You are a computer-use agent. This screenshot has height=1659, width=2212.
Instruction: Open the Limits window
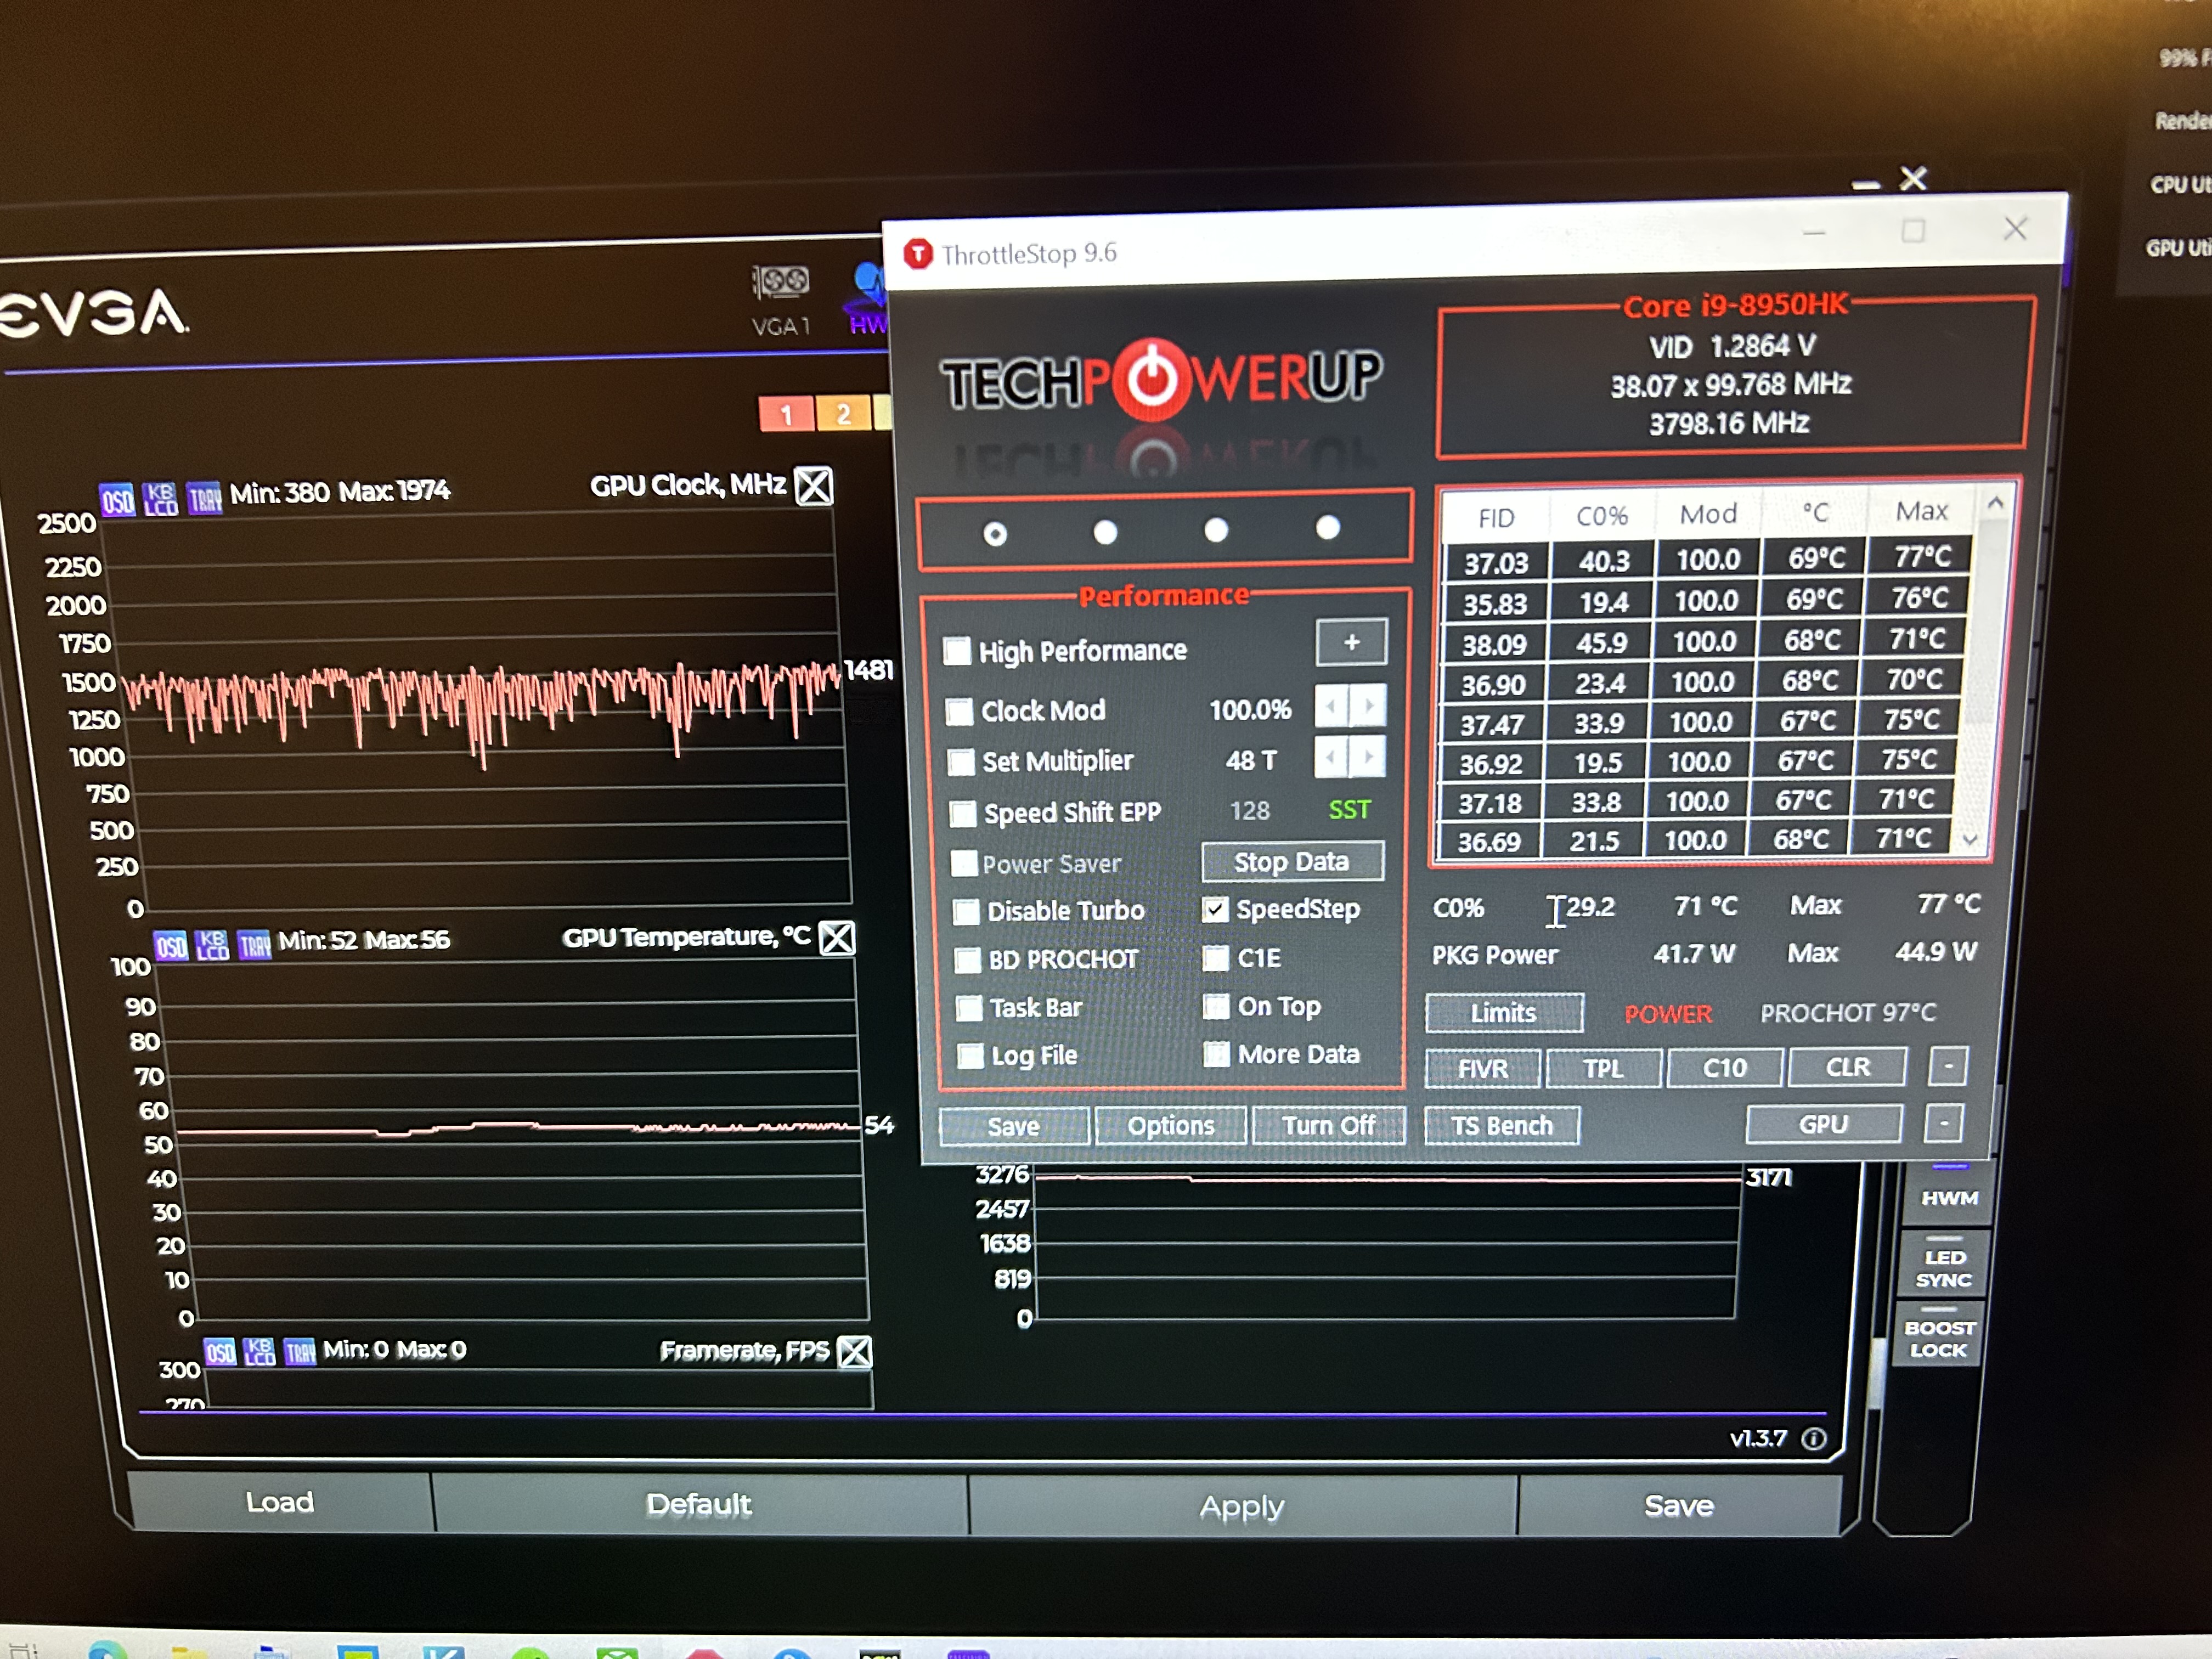tap(1504, 1013)
